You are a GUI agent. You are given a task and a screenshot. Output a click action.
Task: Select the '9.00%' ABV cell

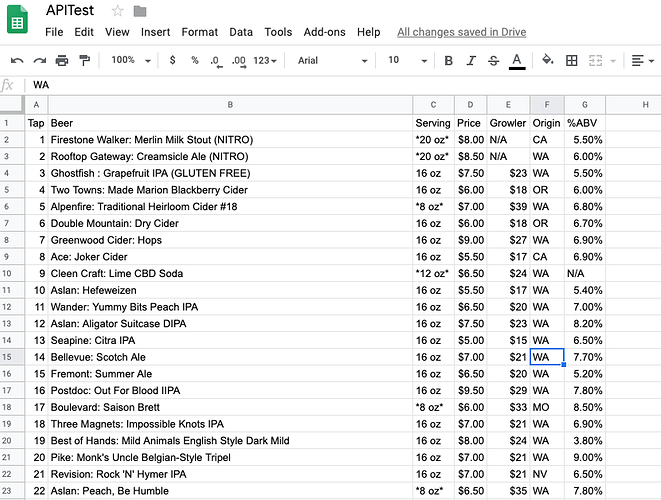click(x=585, y=457)
